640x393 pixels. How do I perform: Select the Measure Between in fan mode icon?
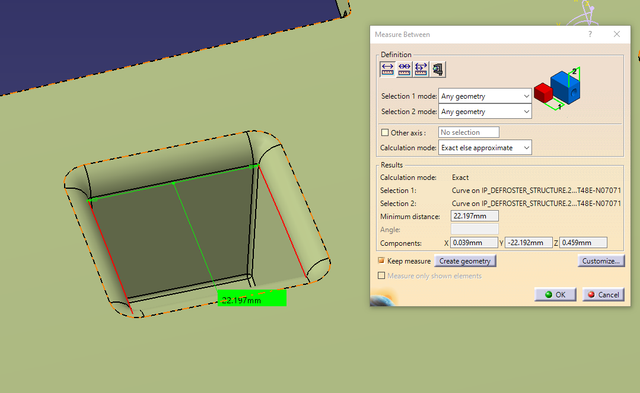coord(421,69)
